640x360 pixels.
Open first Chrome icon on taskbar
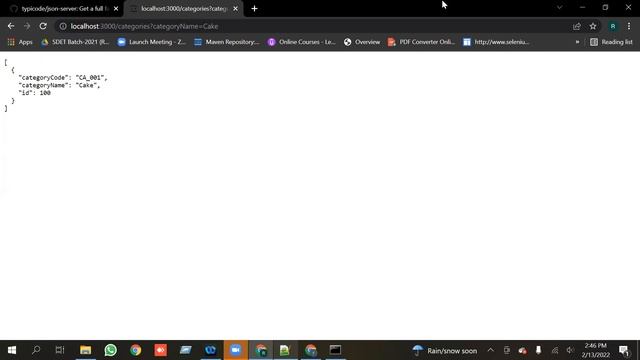pos(136,350)
